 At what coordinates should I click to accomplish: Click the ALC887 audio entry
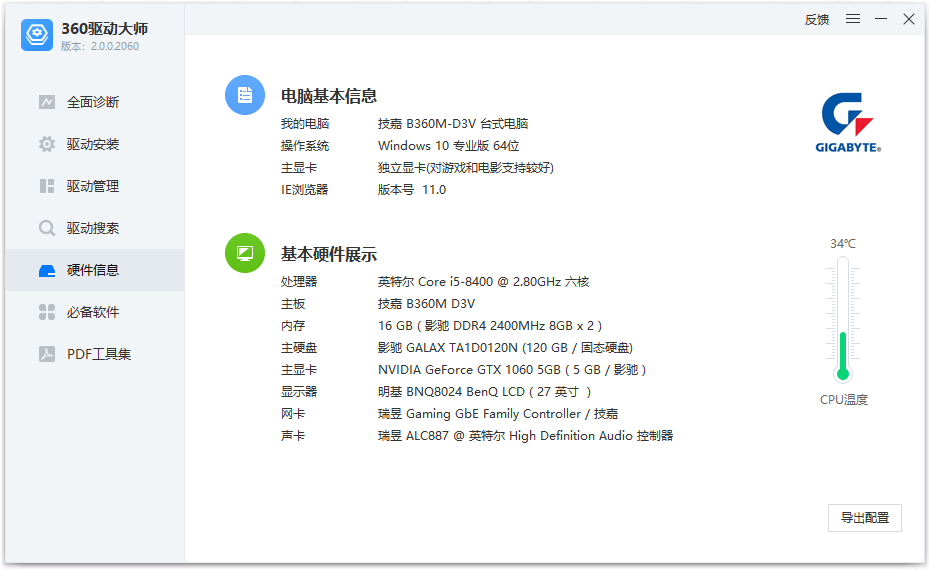coord(525,436)
